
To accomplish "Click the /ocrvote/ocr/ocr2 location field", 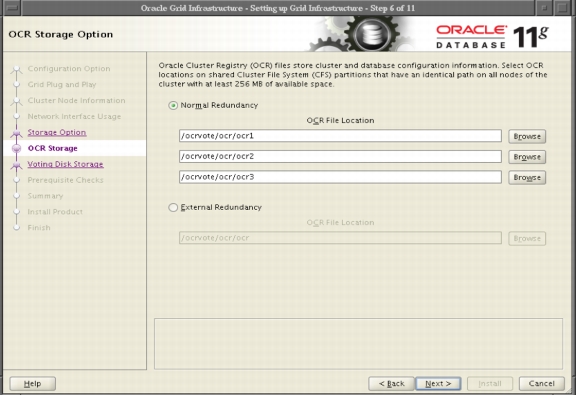I will point(340,156).
